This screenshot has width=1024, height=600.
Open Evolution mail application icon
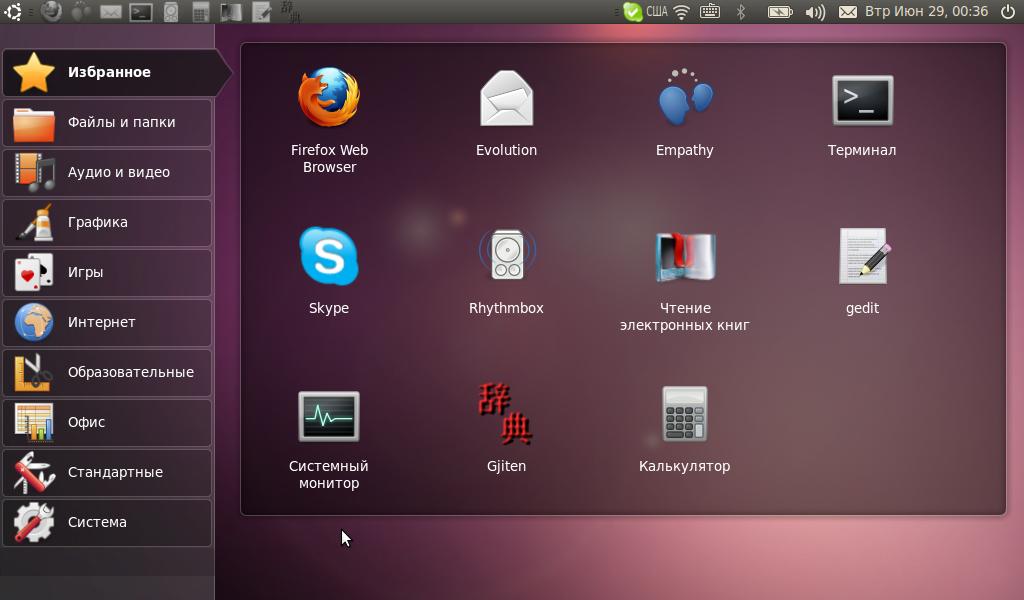[x=506, y=100]
